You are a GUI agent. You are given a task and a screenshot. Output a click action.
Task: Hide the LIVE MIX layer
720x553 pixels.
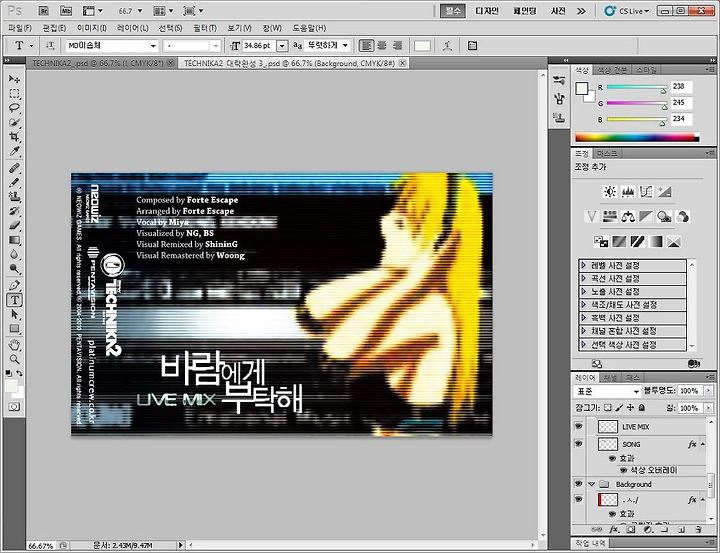coord(579,426)
